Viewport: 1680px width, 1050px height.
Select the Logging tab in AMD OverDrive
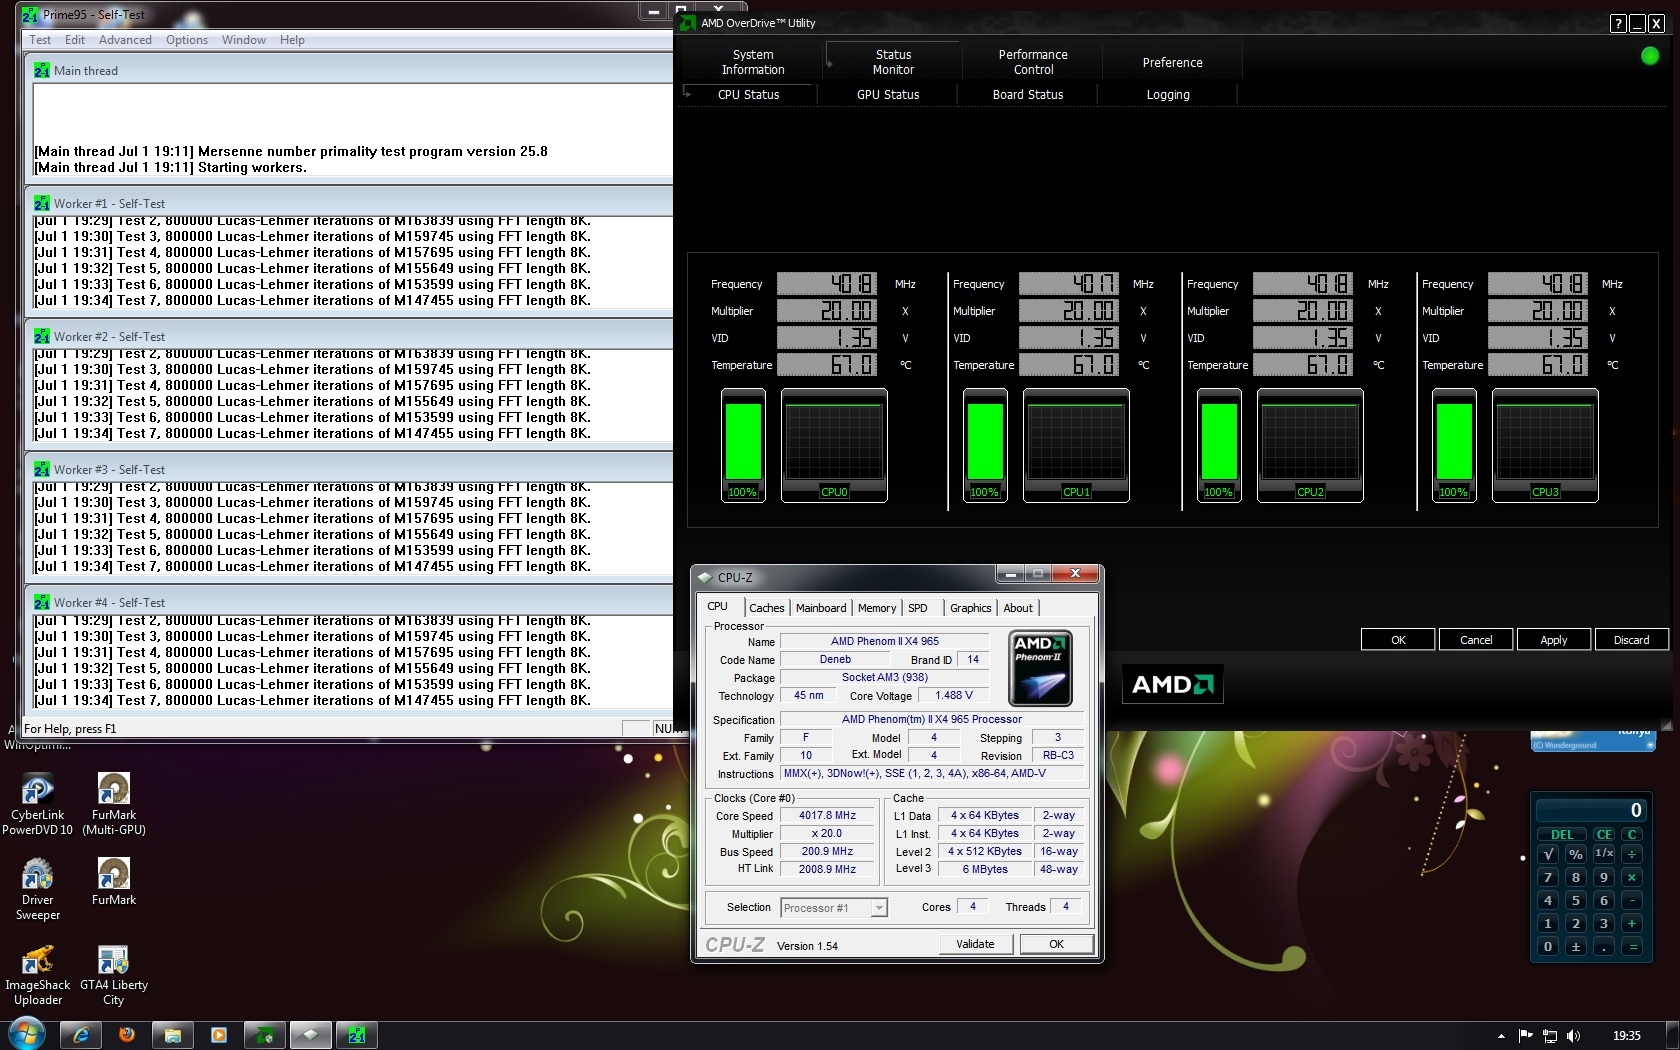pyautogui.click(x=1168, y=95)
